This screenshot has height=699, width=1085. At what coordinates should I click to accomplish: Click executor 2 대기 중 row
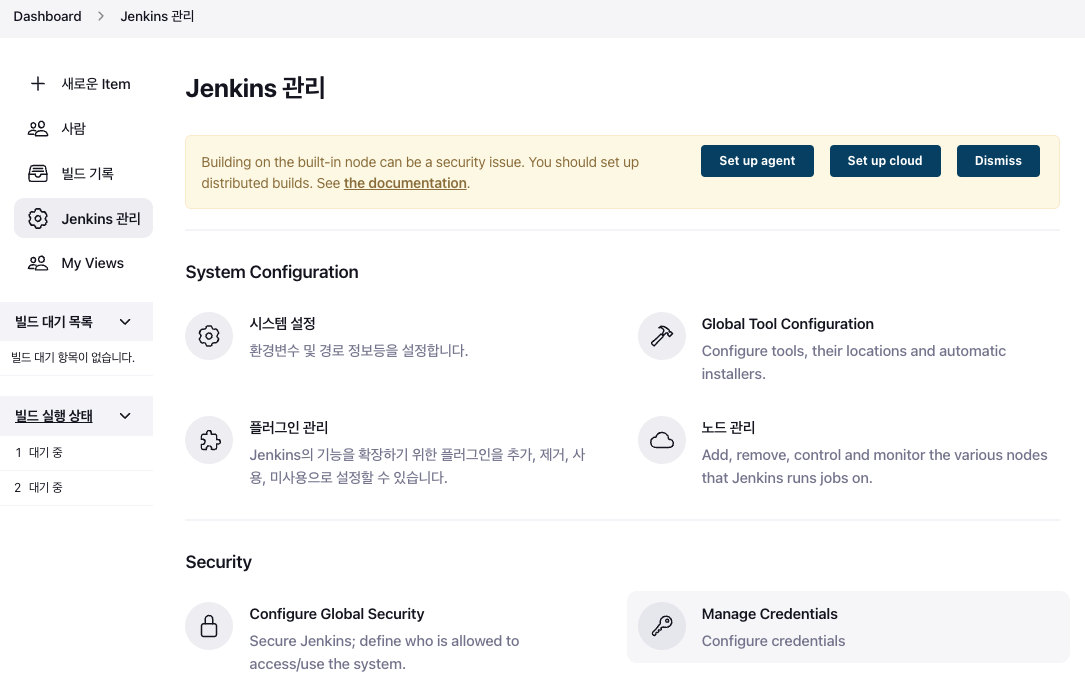click(x=76, y=488)
